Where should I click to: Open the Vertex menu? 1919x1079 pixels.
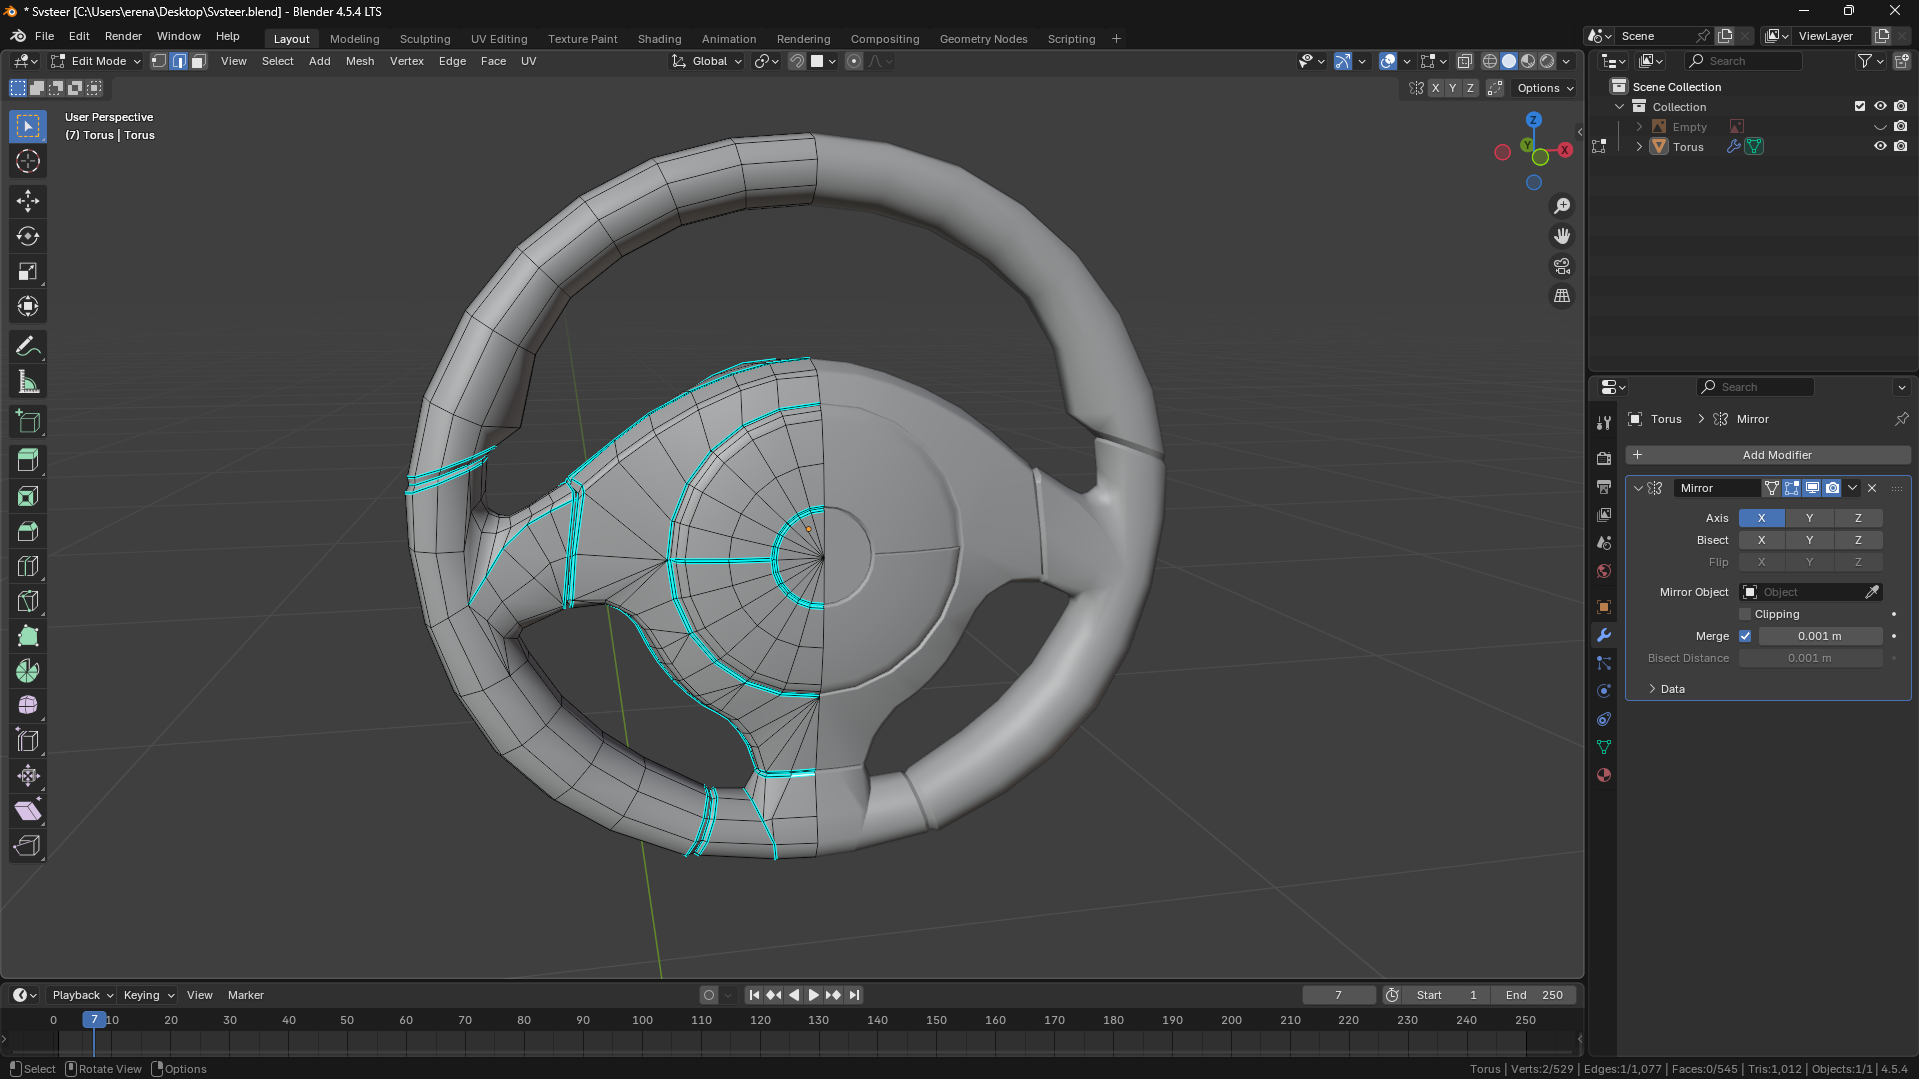pyautogui.click(x=407, y=61)
